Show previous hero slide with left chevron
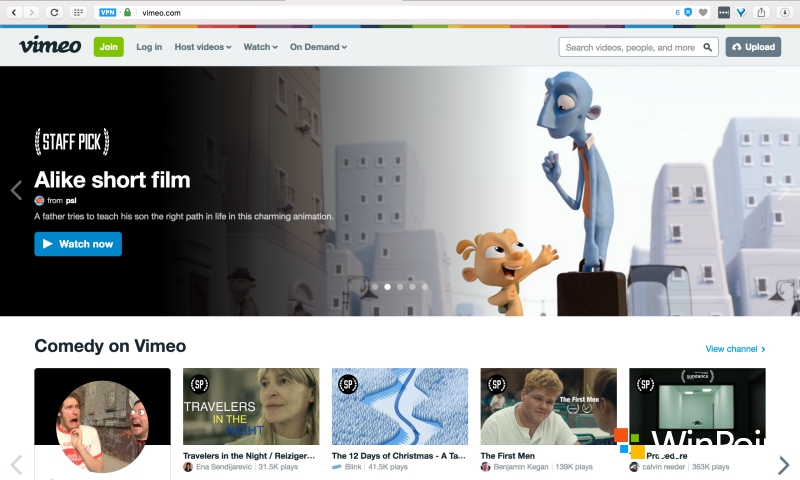The height and width of the screenshot is (480, 800). tap(16, 190)
